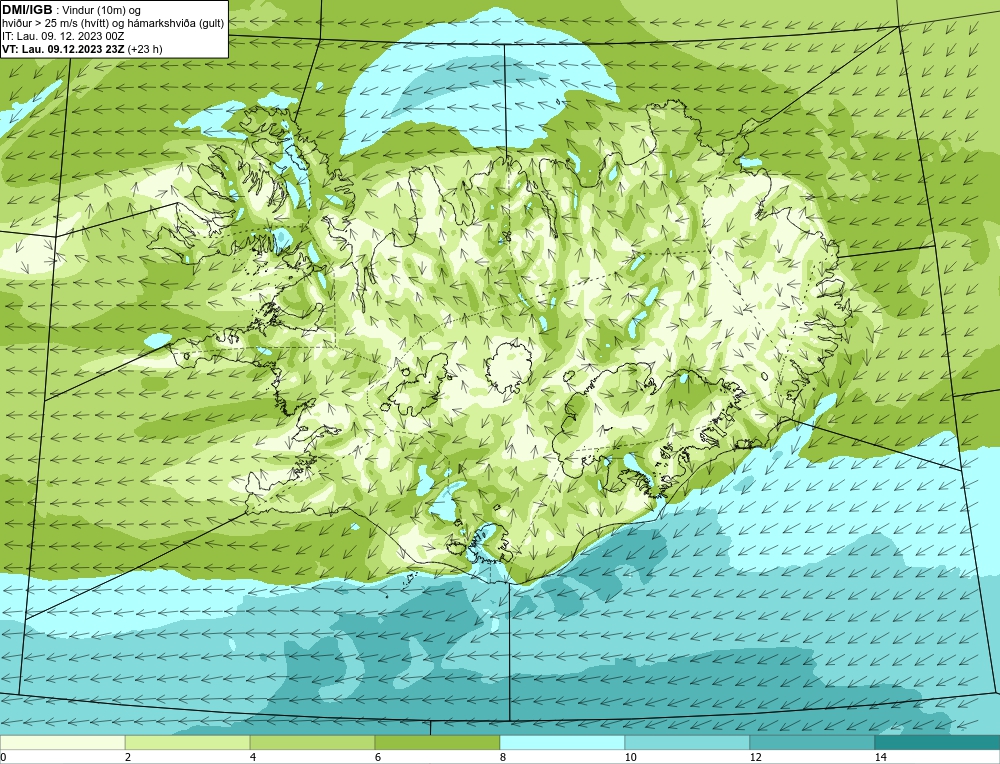Screen dimensions: 1000x764
Task: Click the 'IT: Lau. 09. 12. 2023 00Z' line
Action: tap(63, 36)
